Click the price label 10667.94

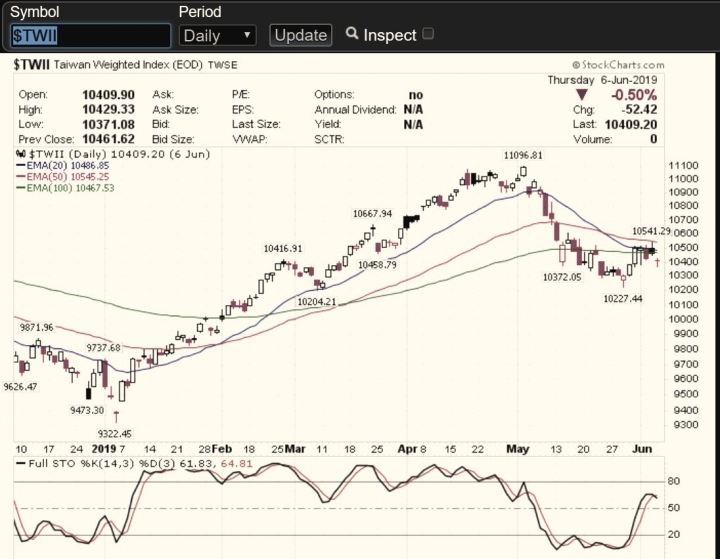point(372,214)
